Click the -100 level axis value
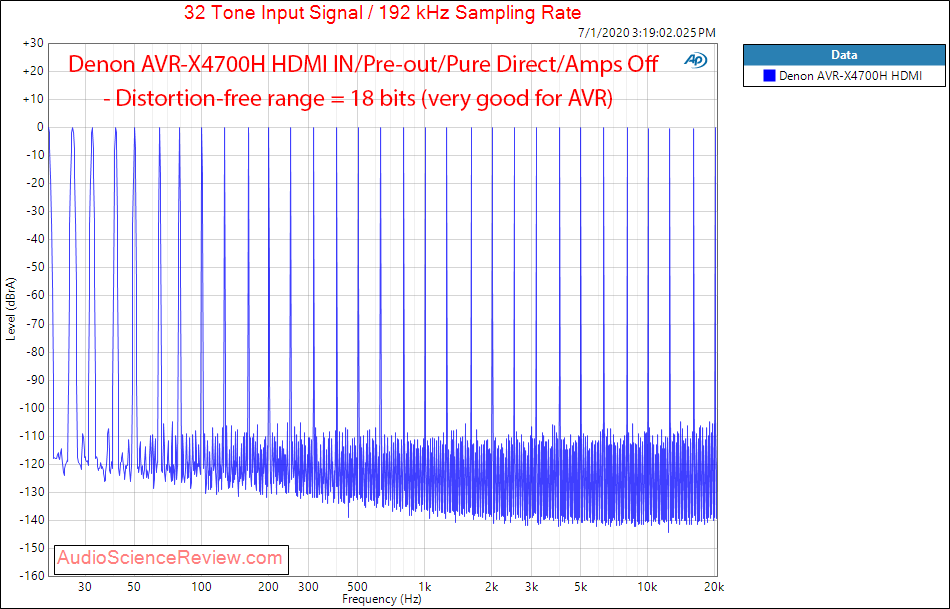The image size is (950, 609). click(x=32, y=408)
